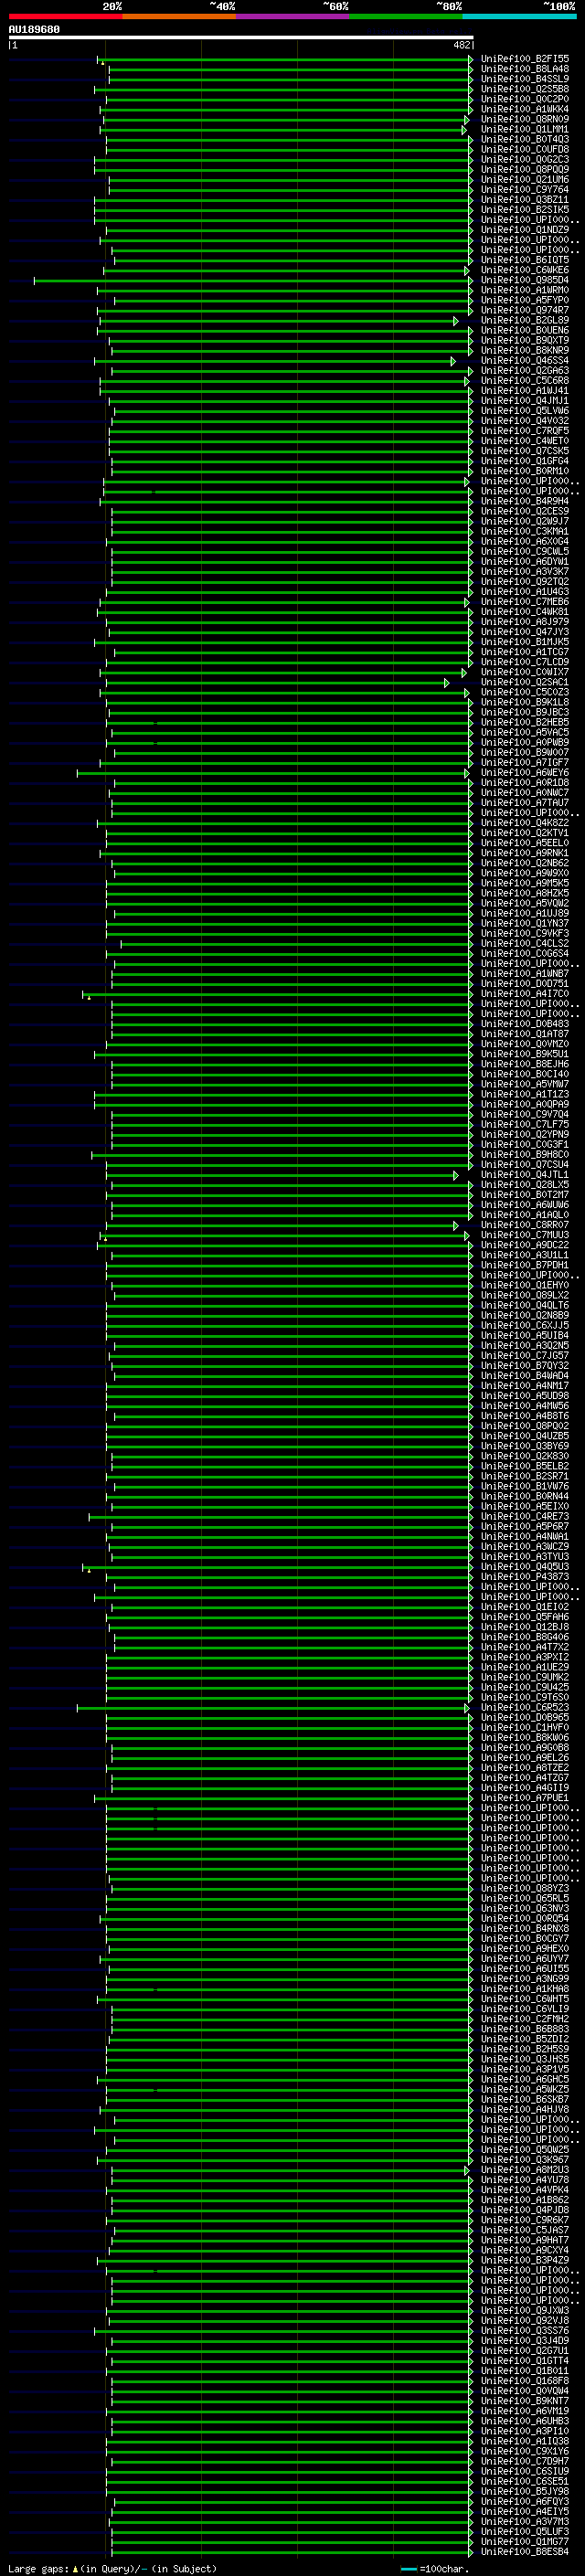The image size is (585, 2576).
Task: Select hit label UniRef100_B9K5U1
Action: (524, 1054)
